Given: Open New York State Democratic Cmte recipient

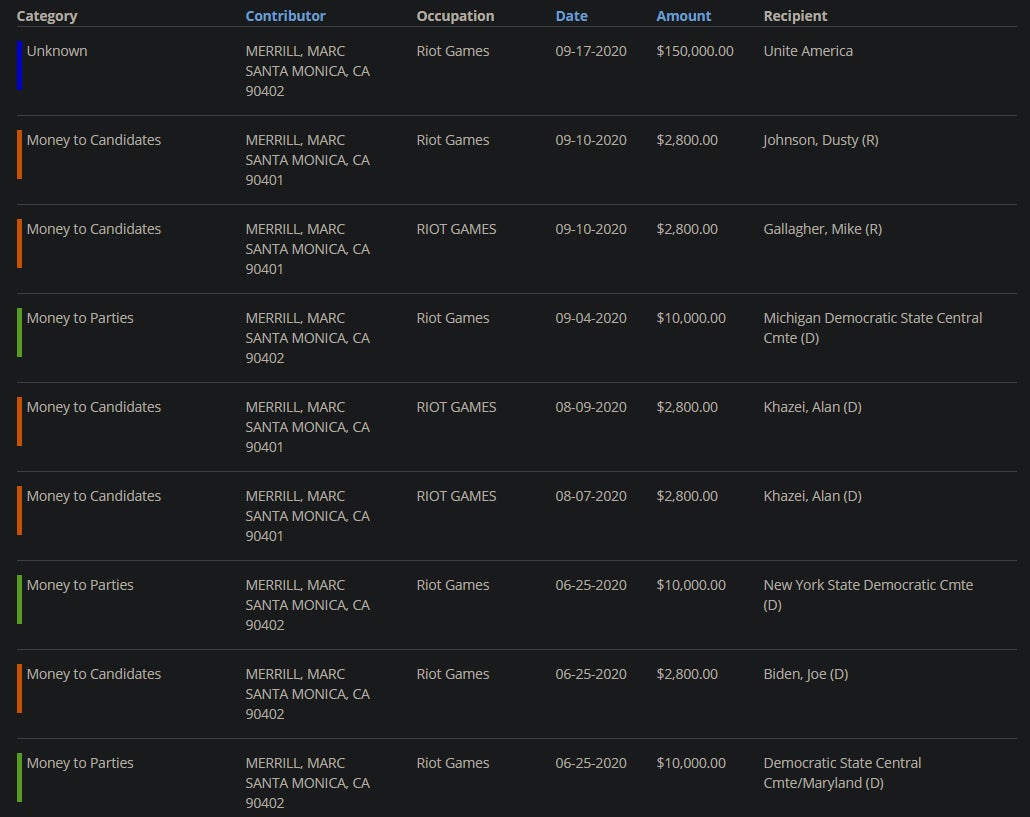Looking at the screenshot, I should point(867,585).
